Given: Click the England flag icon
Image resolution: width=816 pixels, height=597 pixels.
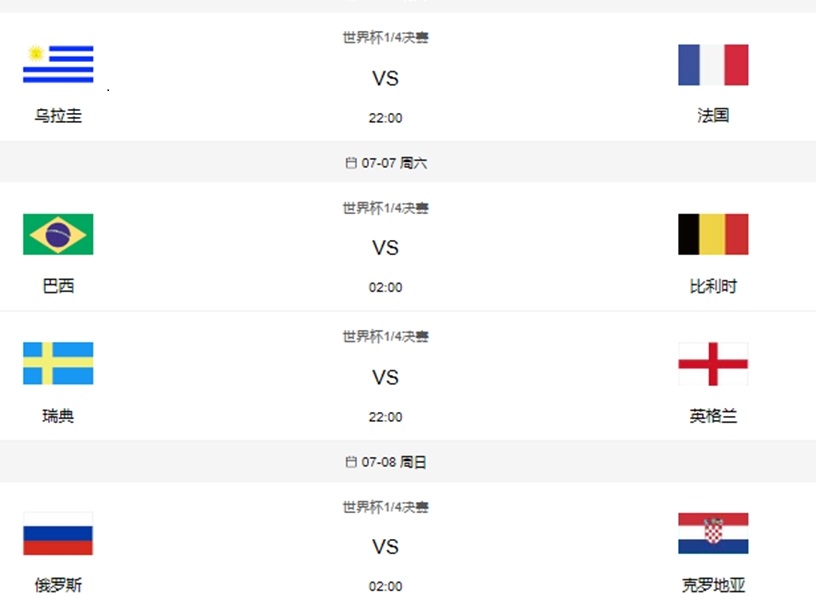Looking at the screenshot, I should pos(713,364).
